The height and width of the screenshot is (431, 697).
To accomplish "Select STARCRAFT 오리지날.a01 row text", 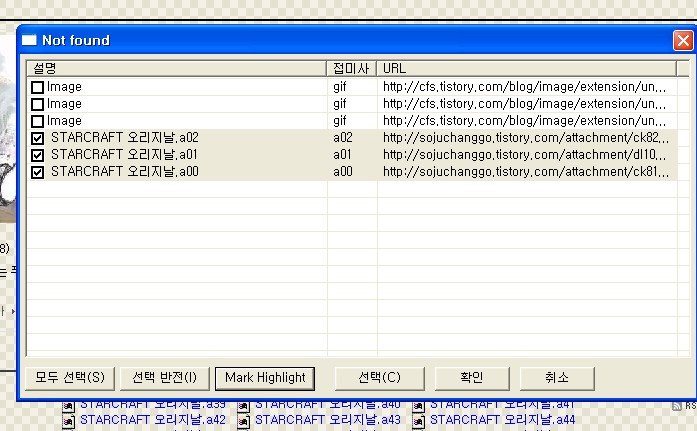I will pyautogui.click(x=124, y=155).
